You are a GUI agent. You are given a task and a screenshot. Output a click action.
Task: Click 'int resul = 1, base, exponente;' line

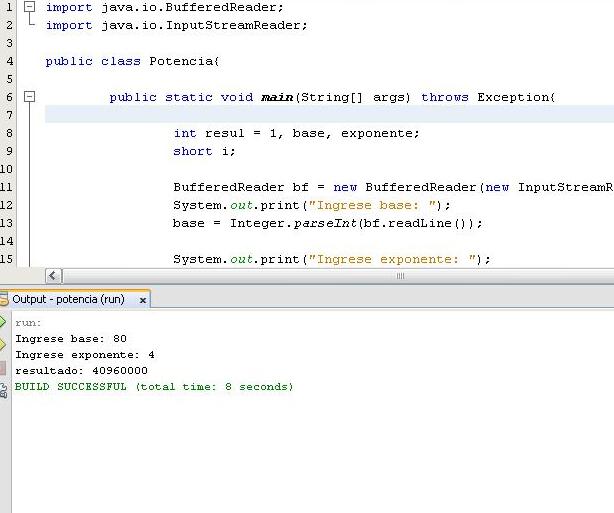pyautogui.click(x=296, y=134)
